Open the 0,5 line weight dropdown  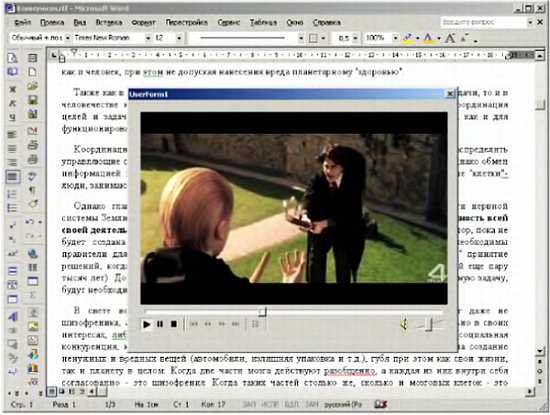[355, 38]
